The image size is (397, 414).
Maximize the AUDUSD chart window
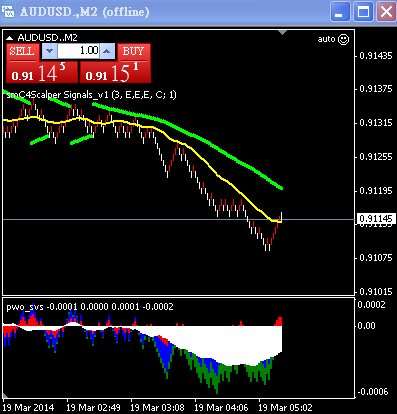(363, 12)
